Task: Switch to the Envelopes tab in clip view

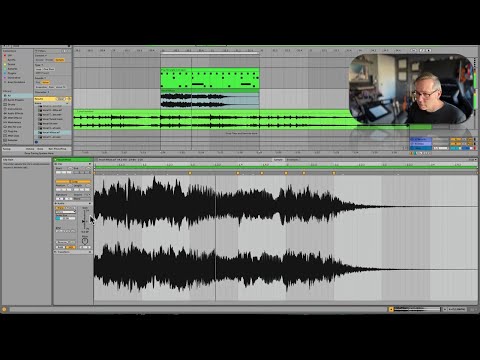Action: 293,160
